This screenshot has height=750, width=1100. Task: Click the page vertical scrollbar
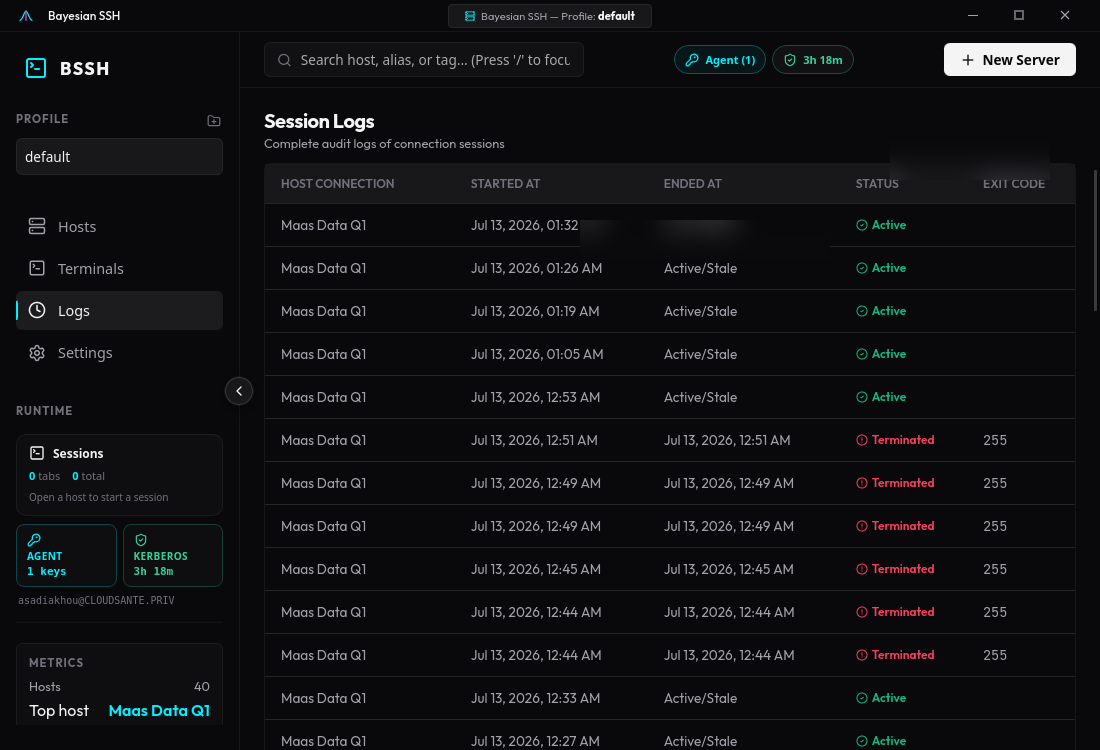[x=1096, y=240]
